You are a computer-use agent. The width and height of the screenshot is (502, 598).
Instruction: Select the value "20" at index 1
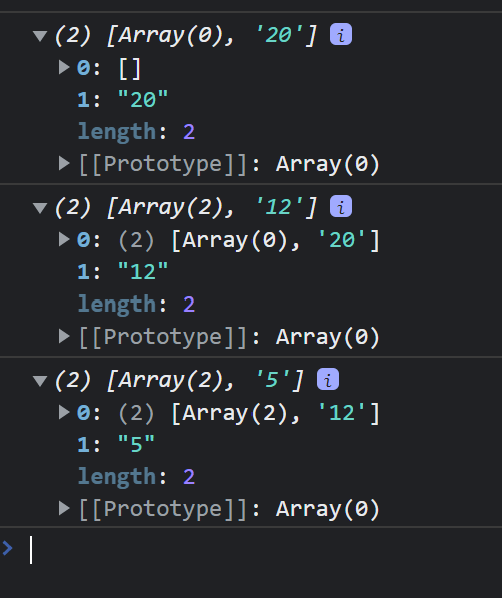(143, 100)
